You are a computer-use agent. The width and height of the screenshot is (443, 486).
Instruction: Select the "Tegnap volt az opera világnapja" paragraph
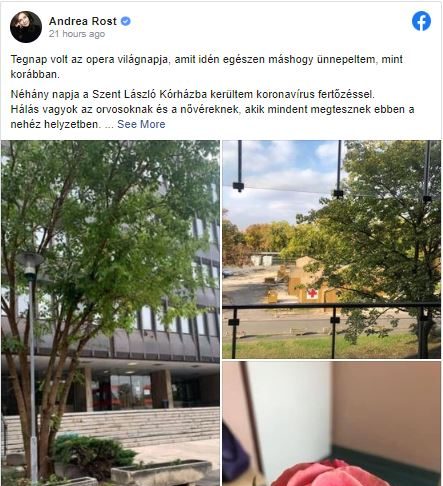207,67
